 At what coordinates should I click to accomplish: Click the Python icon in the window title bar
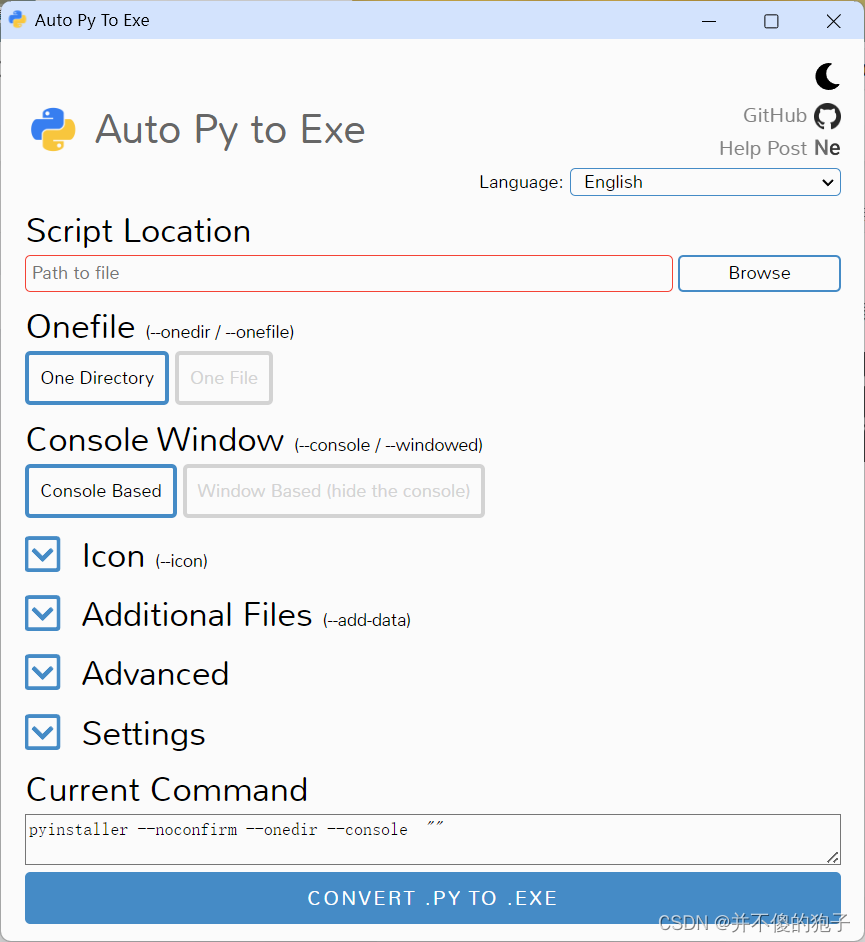click(17, 20)
